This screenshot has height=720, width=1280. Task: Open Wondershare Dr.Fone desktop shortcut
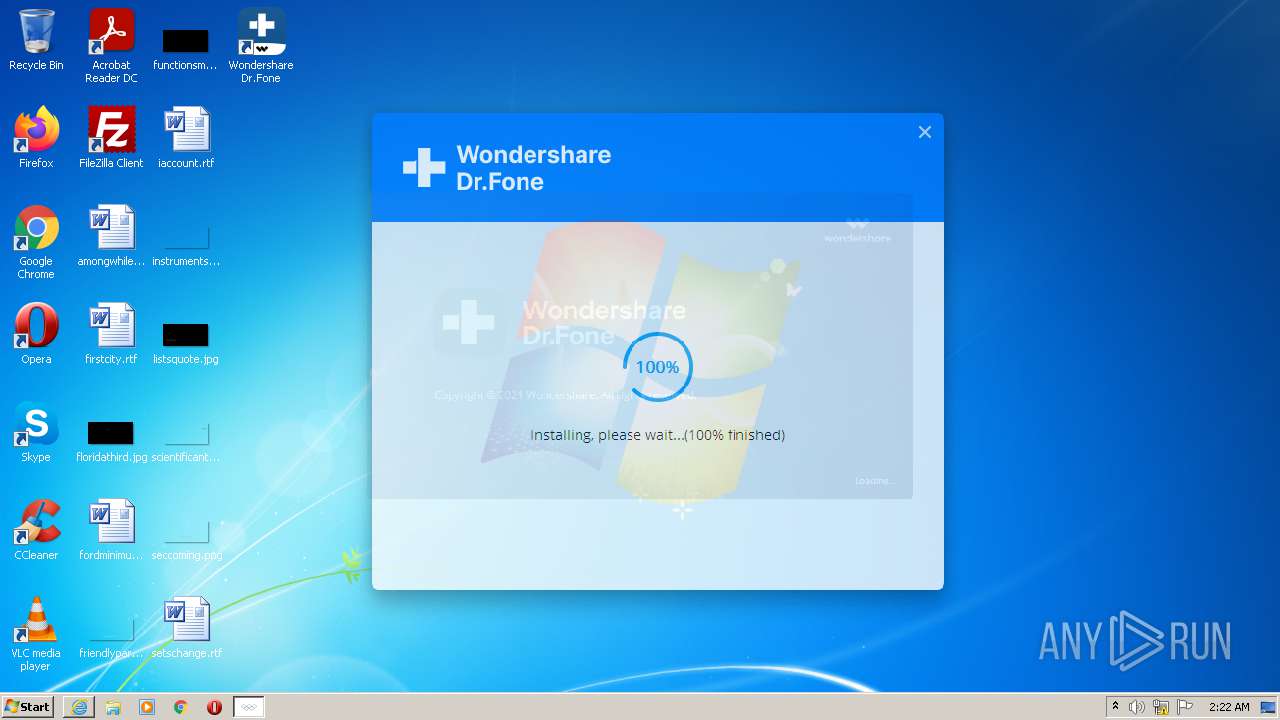click(x=261, y=45)
